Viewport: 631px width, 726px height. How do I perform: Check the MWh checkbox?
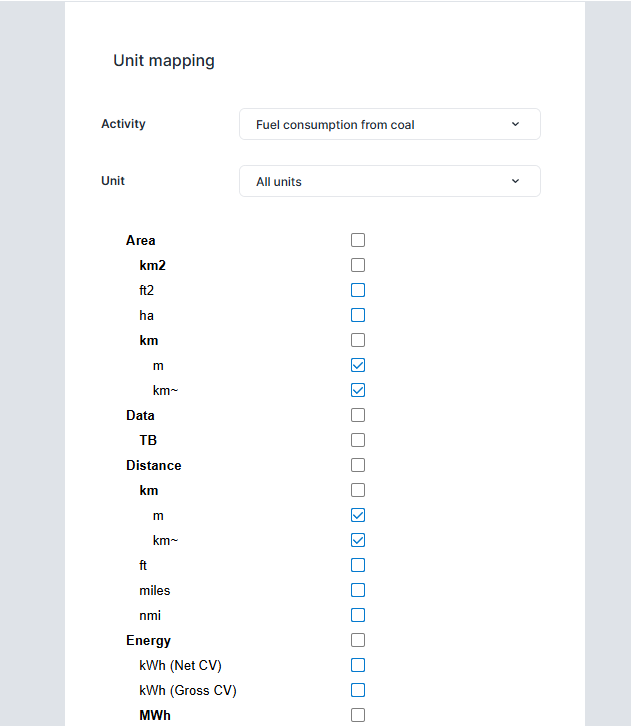click(x=358, y=715)
